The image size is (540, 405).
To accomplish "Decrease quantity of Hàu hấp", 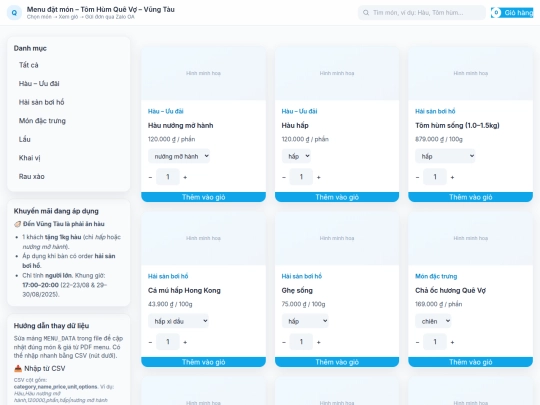I will coord(284,177).
